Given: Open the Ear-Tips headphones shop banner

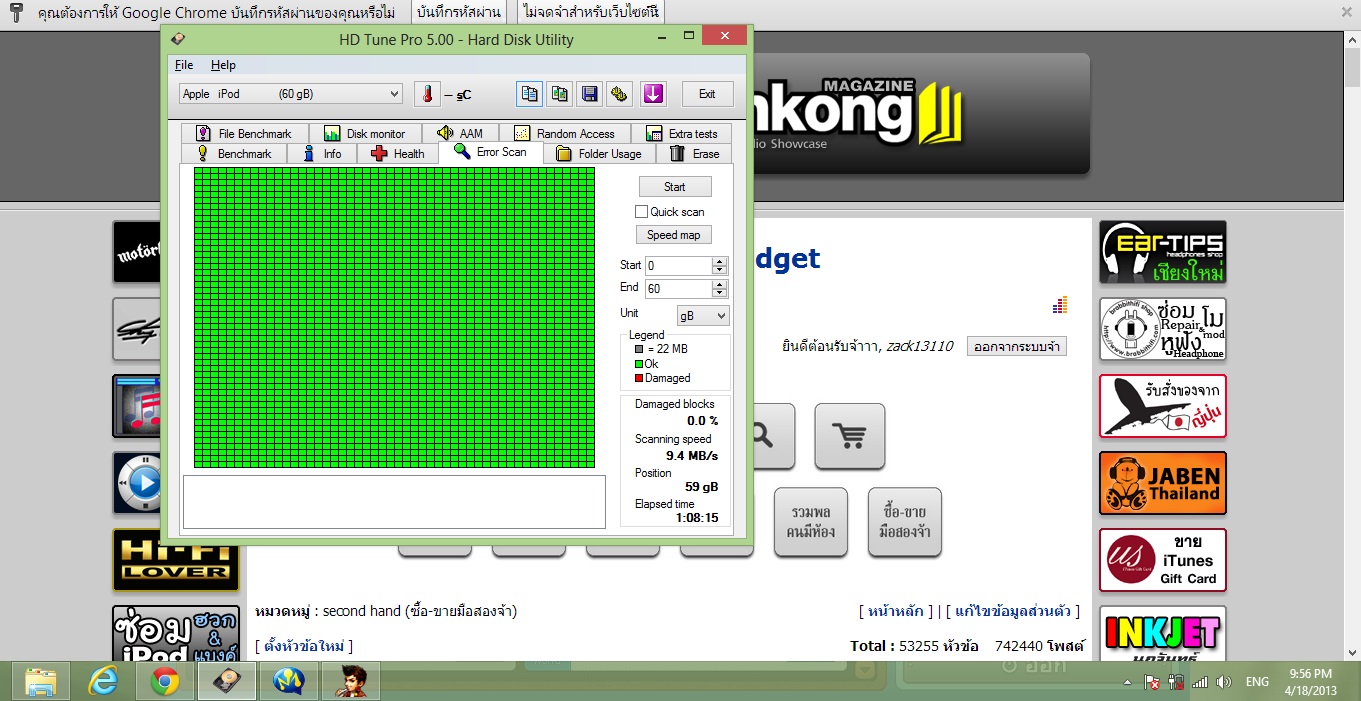Looking at the screenshot, I should click(1163, 252).
